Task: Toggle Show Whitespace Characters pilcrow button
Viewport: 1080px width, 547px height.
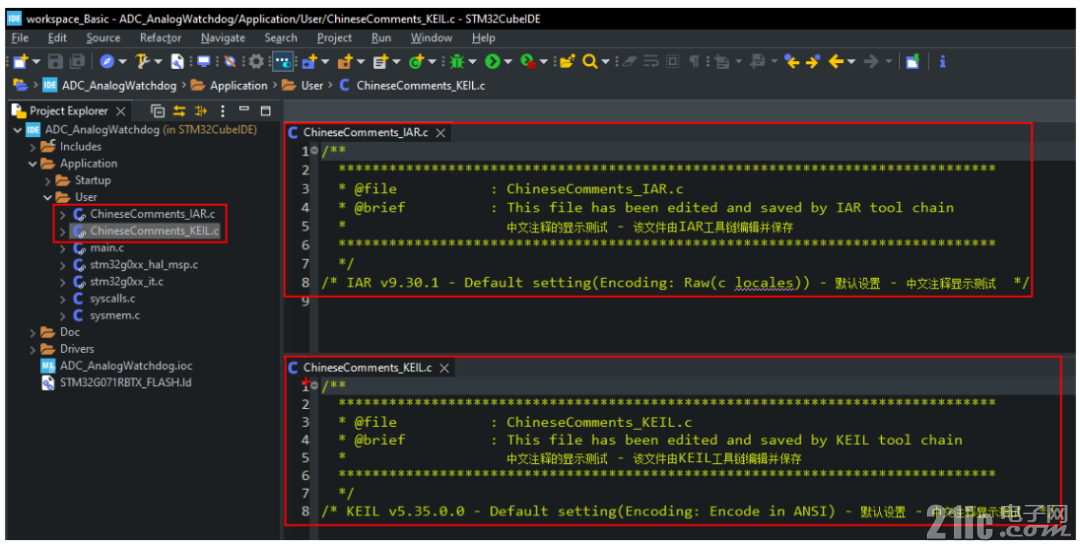Action: point(694,61)
